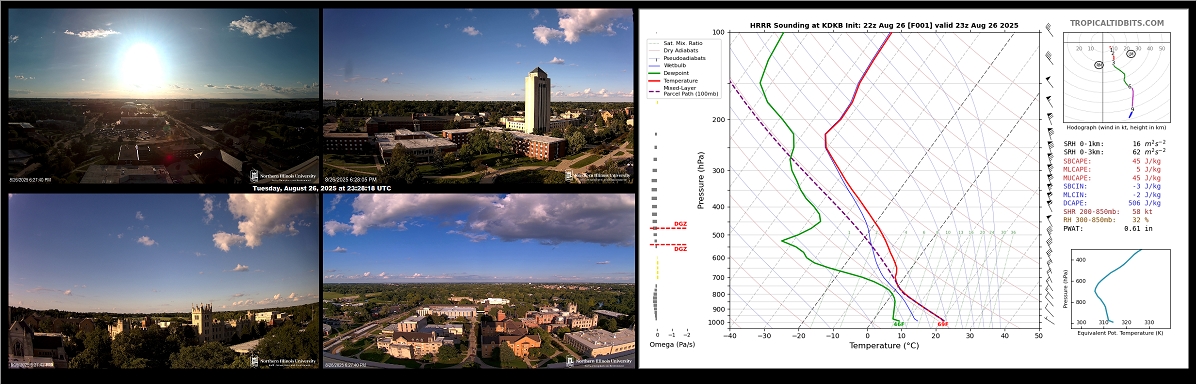Click the NIU logo in the bottom-right webcam
This screenshot has height=385, width=1197.
click(599, 361)
